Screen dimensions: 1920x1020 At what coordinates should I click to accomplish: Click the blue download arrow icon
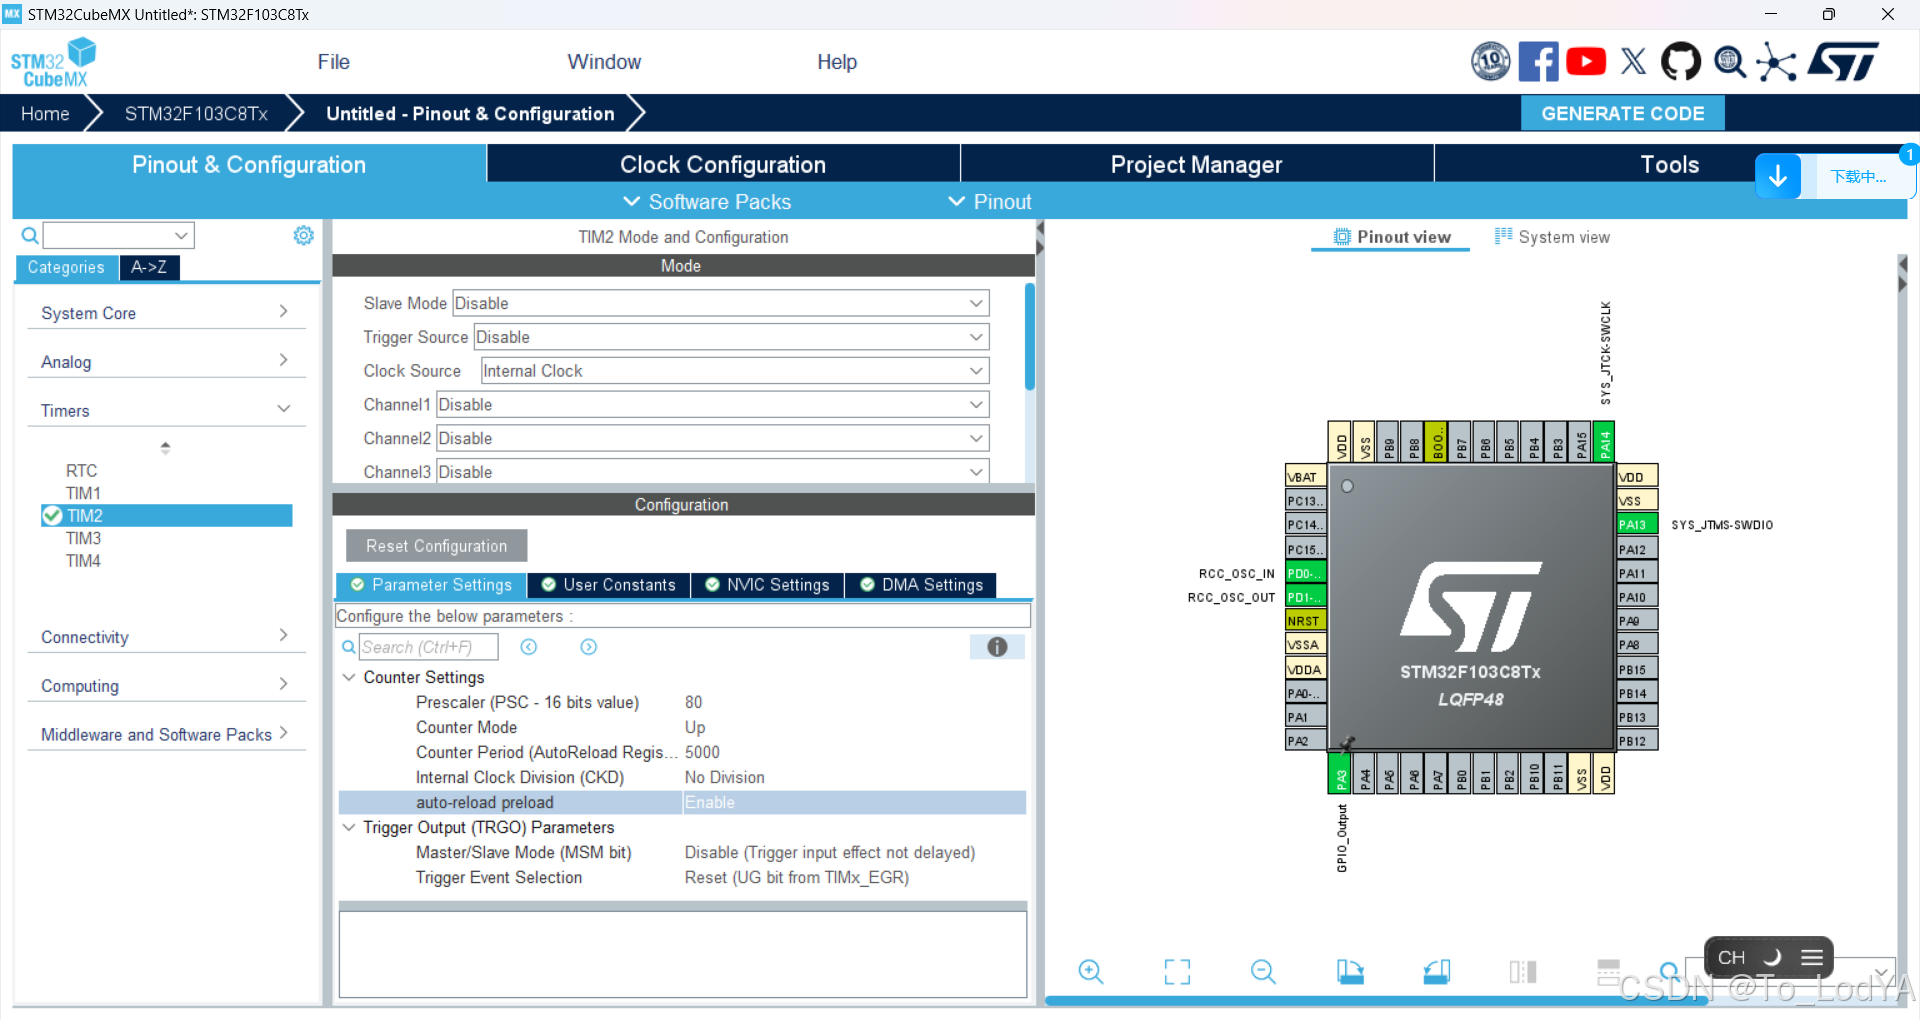coord(1778,177)
